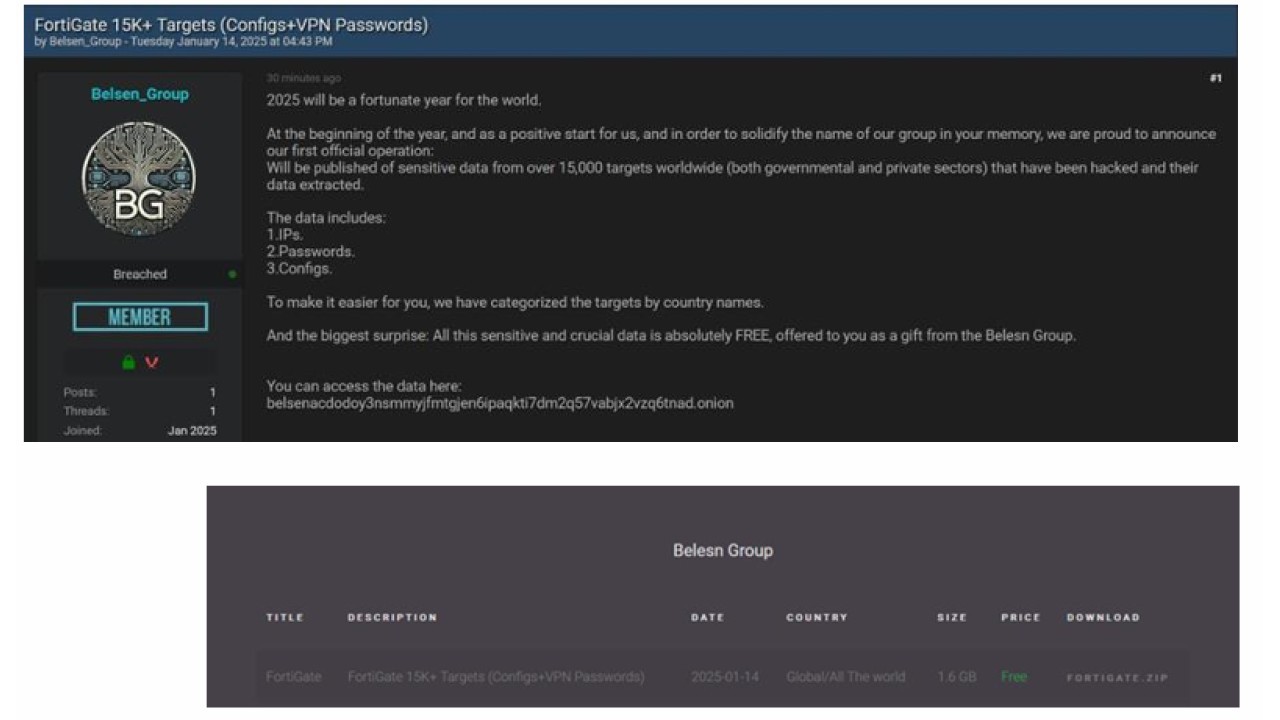Image resolution: width=1280 pixels, height=720 pixels.
Task: Click the green online status dot
Action: 232,274
